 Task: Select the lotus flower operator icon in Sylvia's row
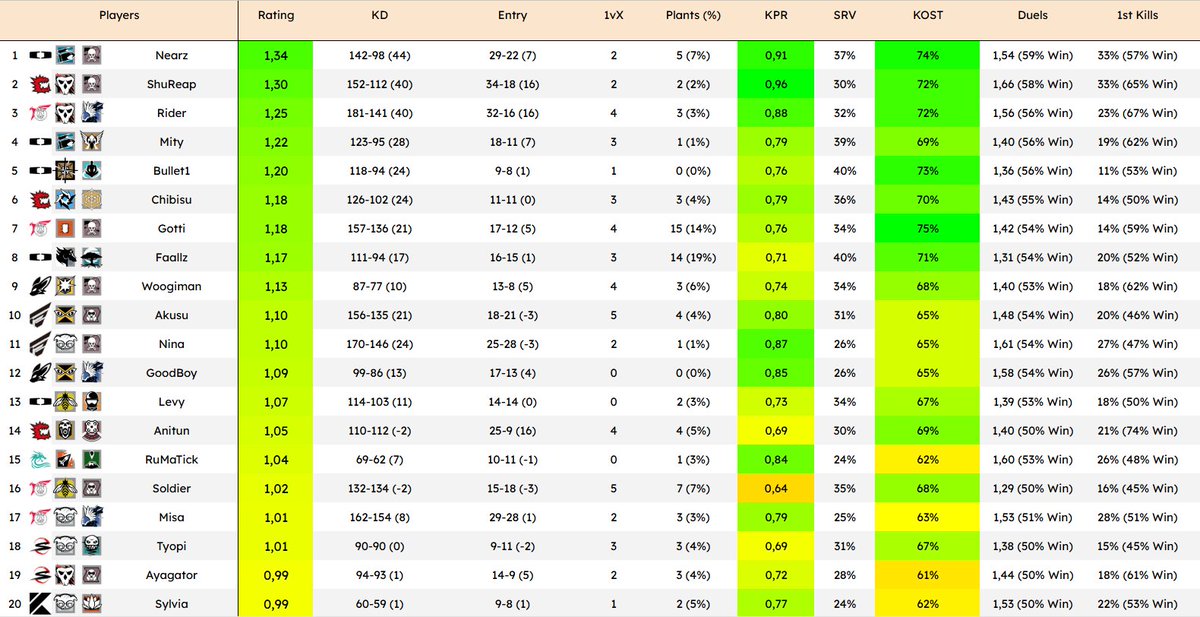tap(91, 604)
